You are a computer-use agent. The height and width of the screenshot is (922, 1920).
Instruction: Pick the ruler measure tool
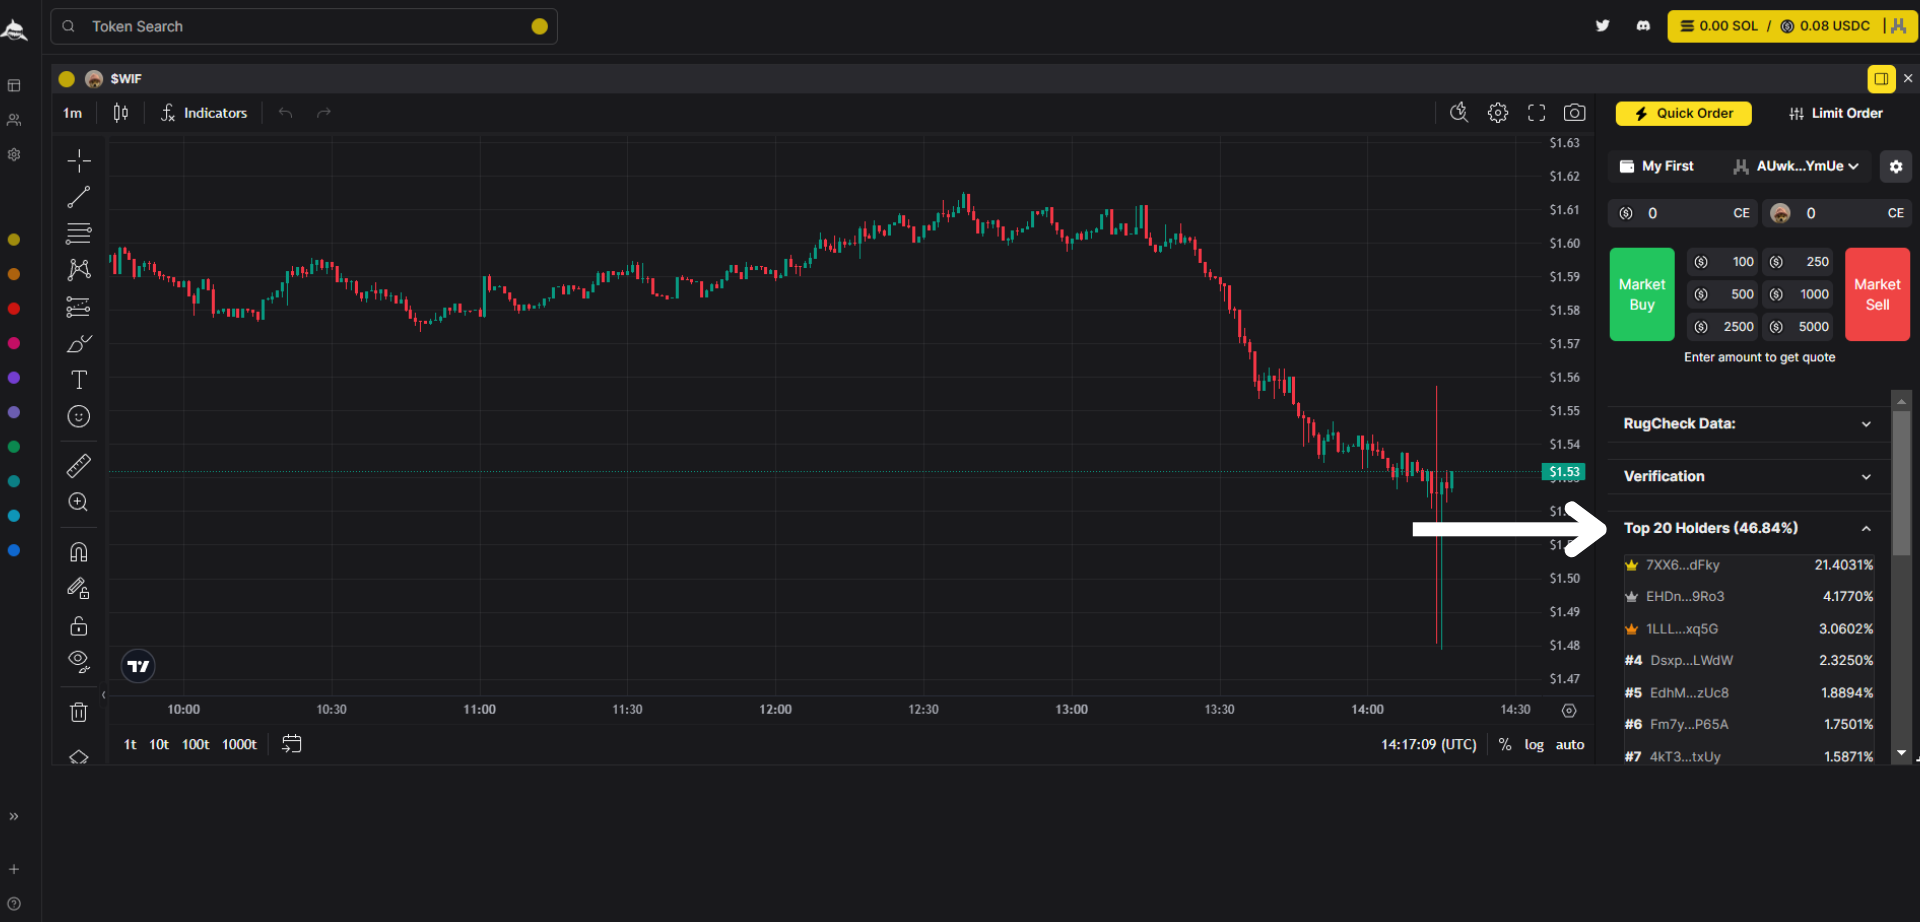pyautogui.click(x=79, y=465)
